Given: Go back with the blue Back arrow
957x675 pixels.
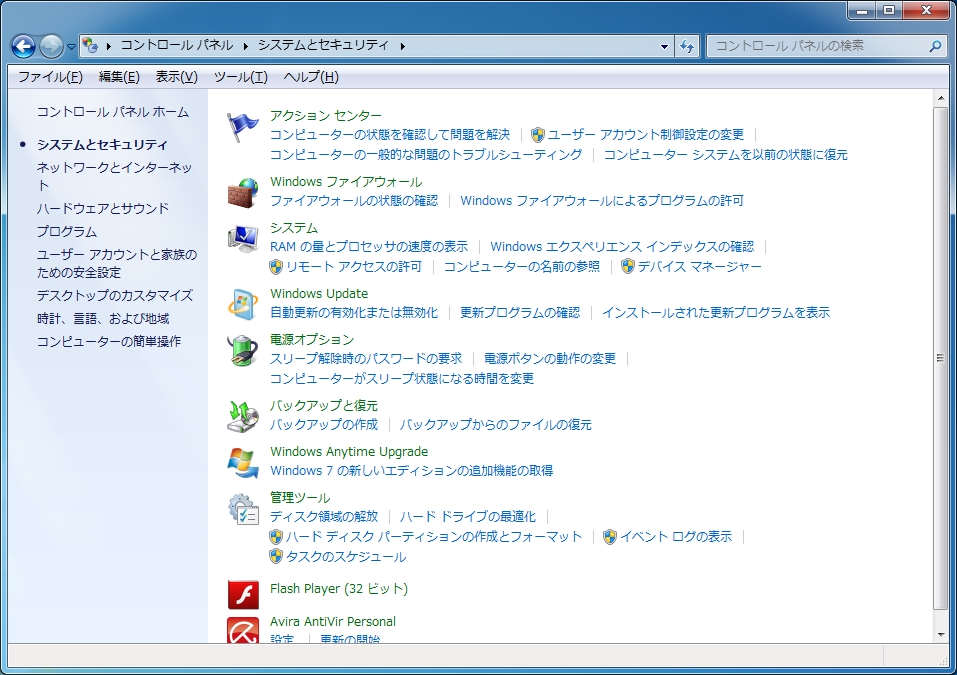Looking at the screenshot, I should tap(23, 46).
